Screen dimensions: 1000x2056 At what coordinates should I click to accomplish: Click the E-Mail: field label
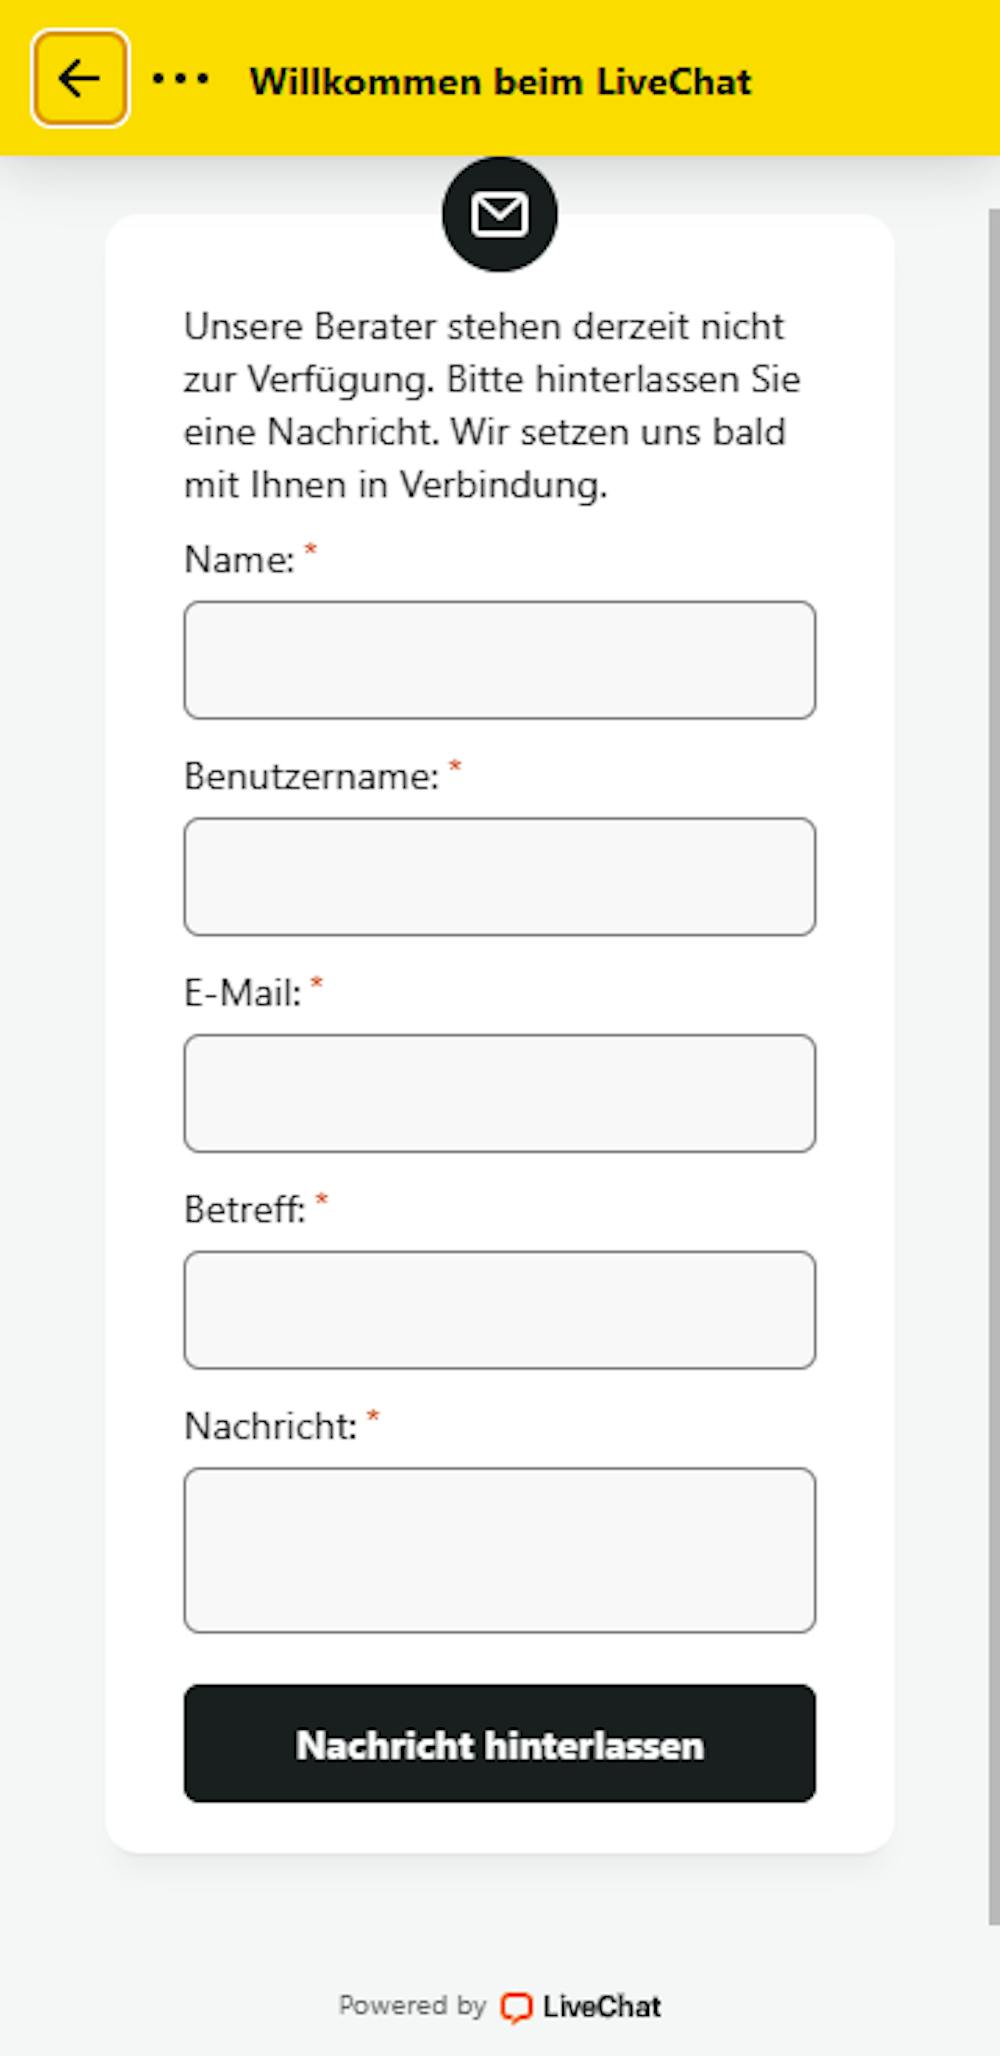coord(243,993)
